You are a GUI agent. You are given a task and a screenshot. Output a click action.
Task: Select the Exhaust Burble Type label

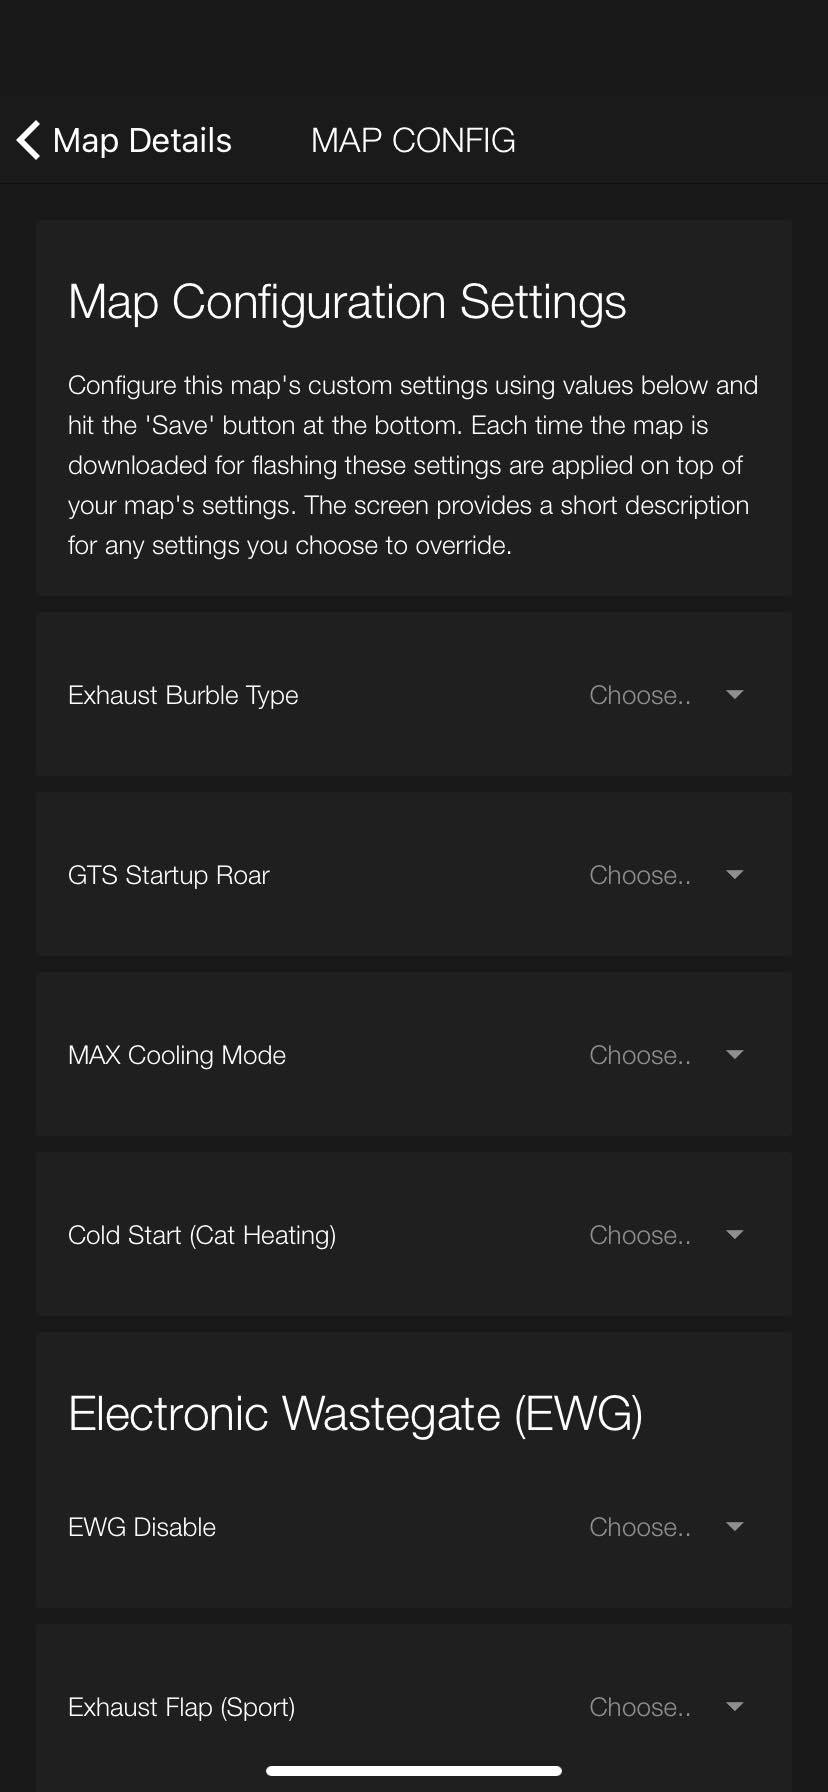(183, 695)
